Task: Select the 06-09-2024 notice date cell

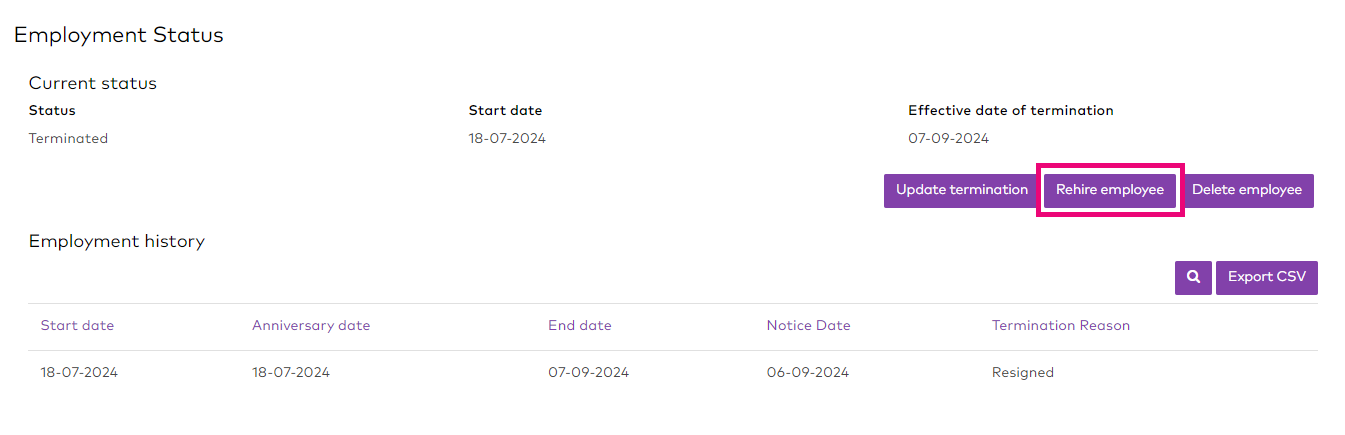Action: tap(807, 373)
